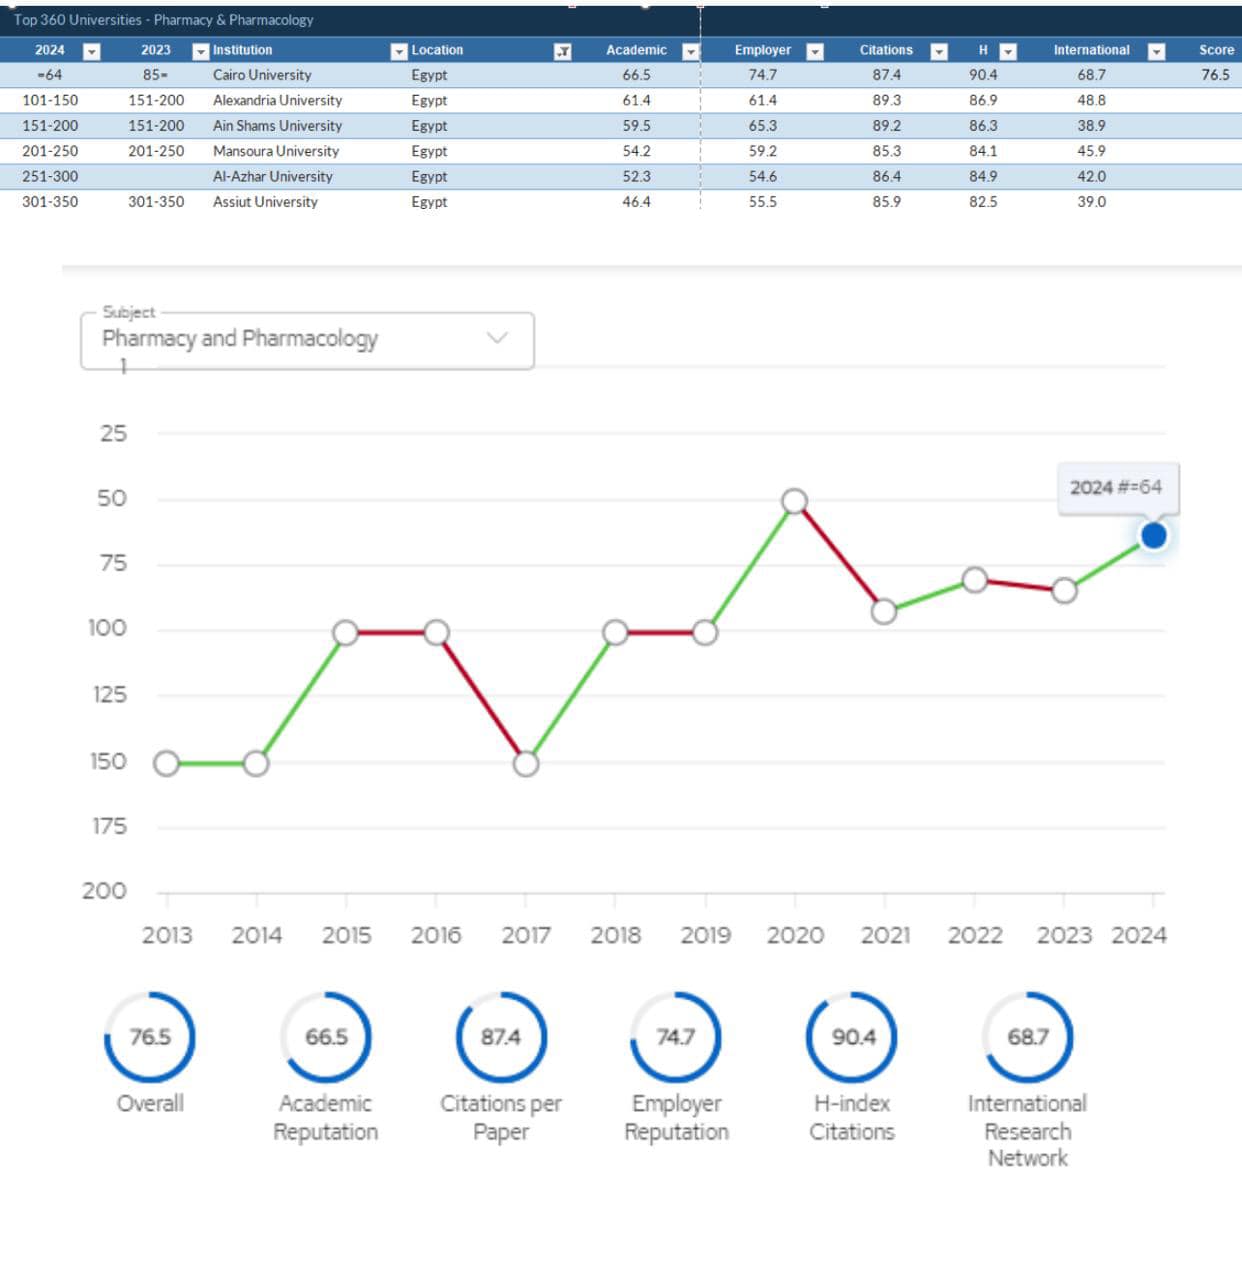Click the Alexandria University row name
The height and width of the screenshot is (1280, 1242).
[x=277, y=100]
